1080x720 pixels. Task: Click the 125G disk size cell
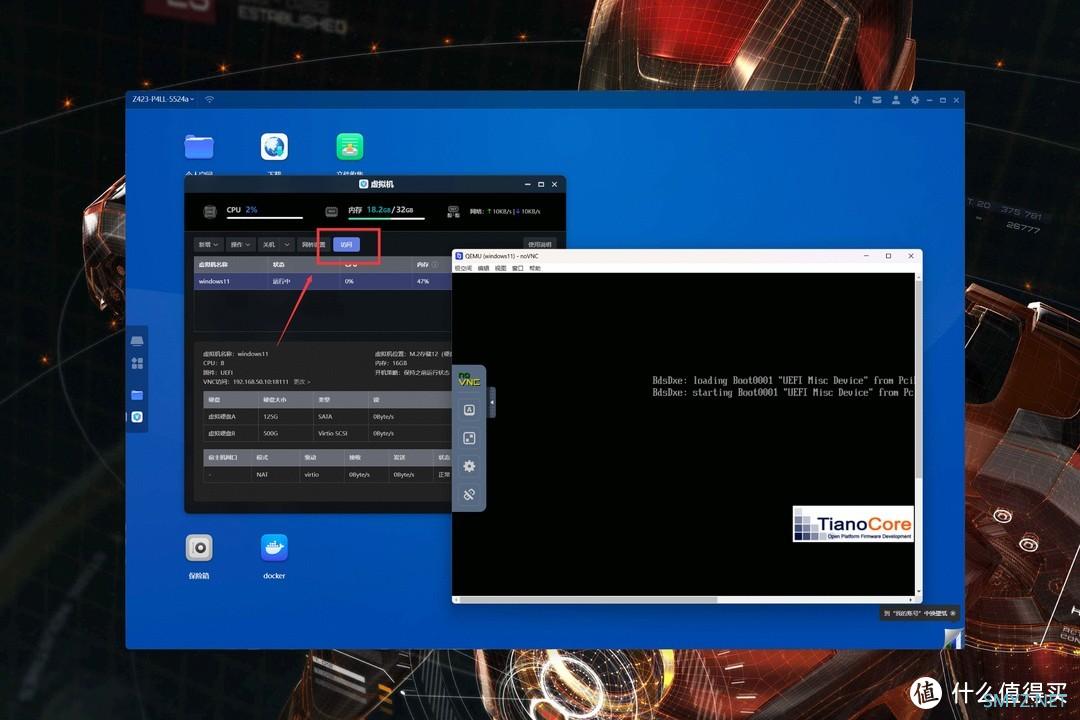pyautogui.click(x=270, y=417)
